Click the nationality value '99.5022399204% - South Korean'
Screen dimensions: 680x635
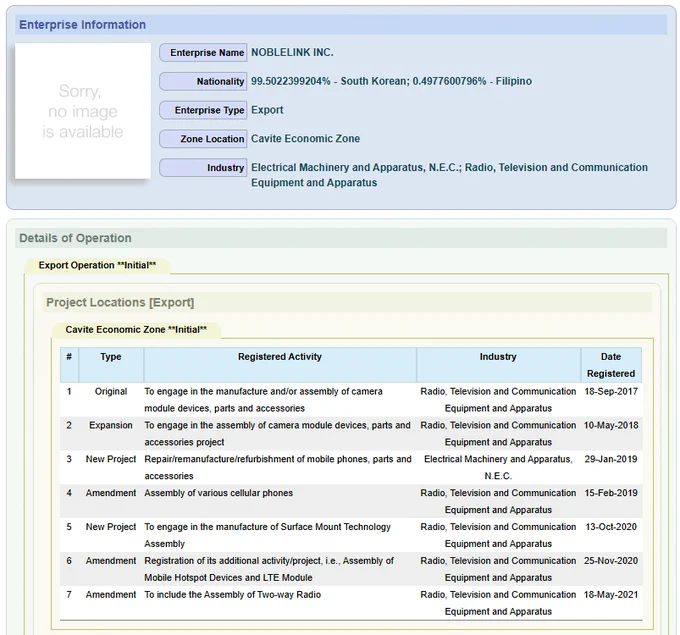tap(329, 81)
